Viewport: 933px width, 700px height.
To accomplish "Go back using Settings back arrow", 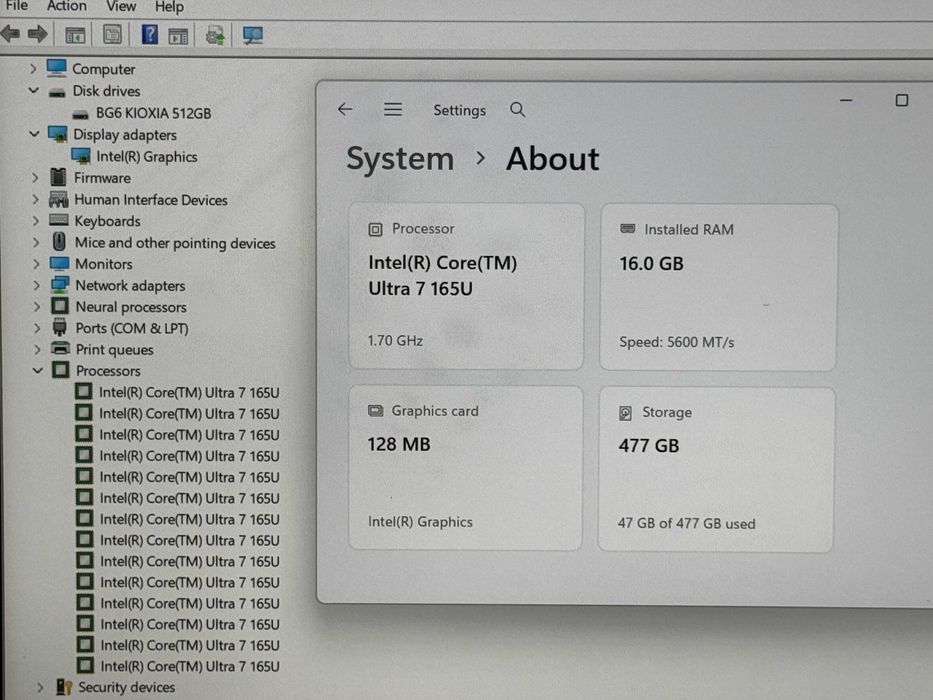I will (345, 110).
